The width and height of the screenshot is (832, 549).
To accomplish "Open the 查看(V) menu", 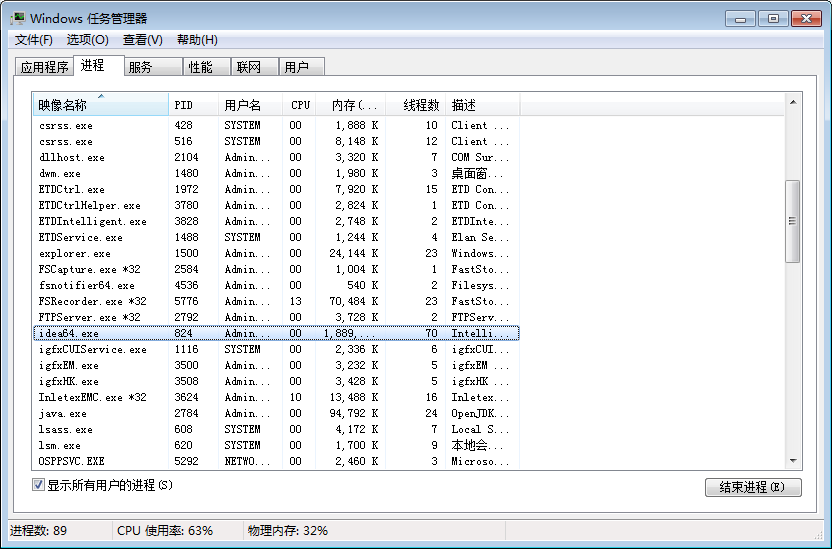I will [143, 40].
